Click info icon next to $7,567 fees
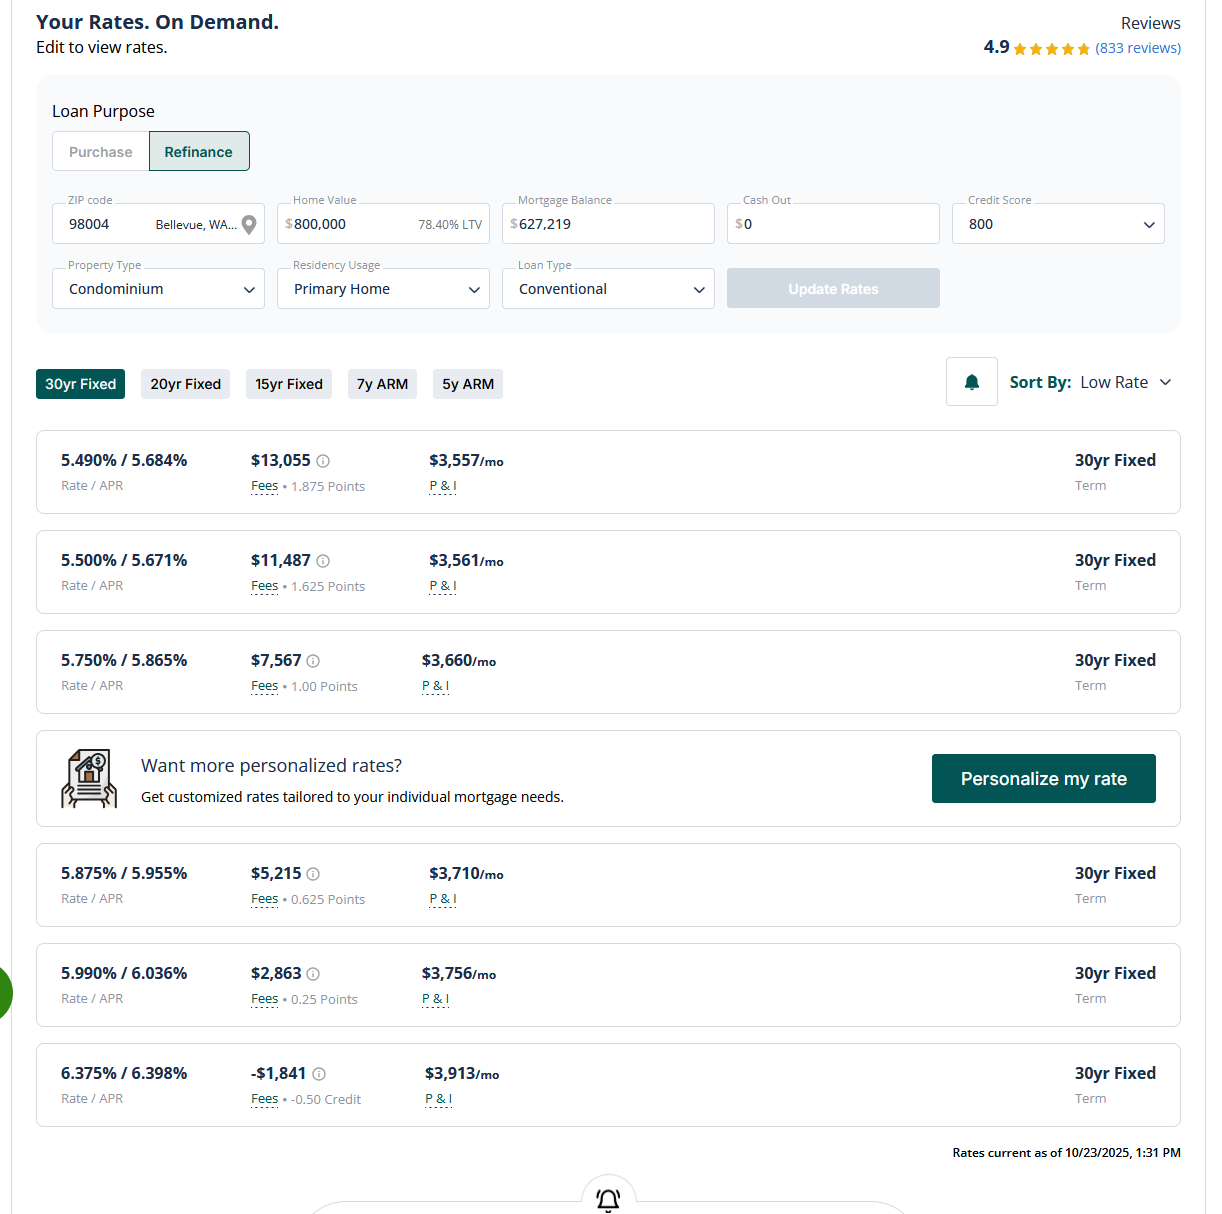The image size is (1222, 1214). [313, 661]
